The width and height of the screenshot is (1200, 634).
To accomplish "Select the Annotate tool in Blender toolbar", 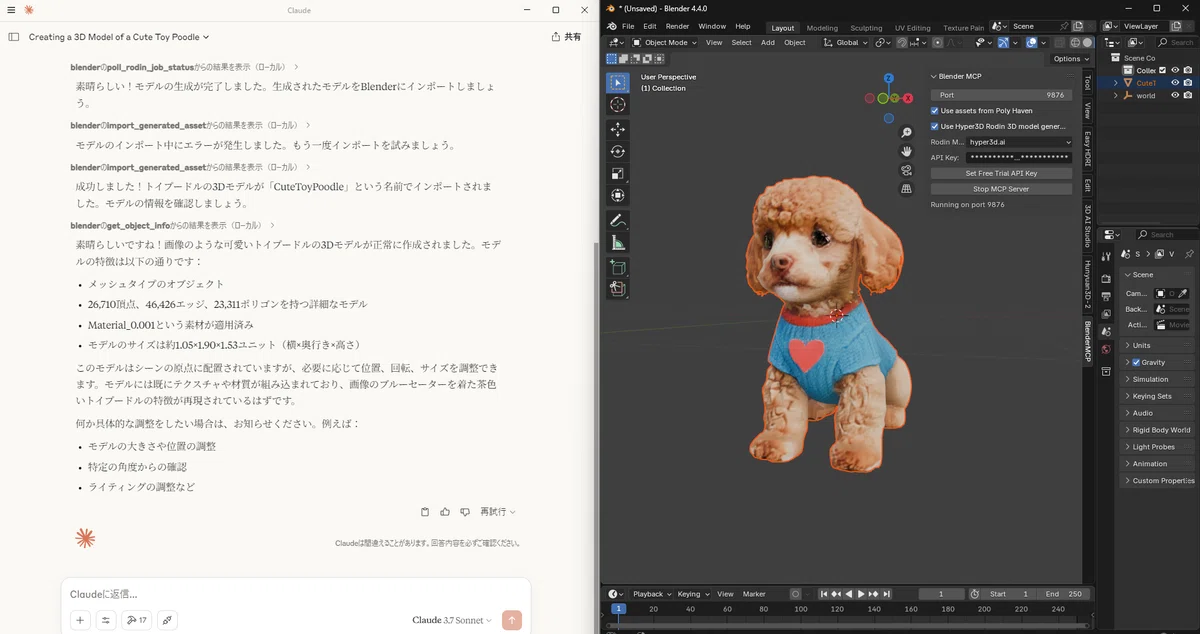I will [618, 220].
